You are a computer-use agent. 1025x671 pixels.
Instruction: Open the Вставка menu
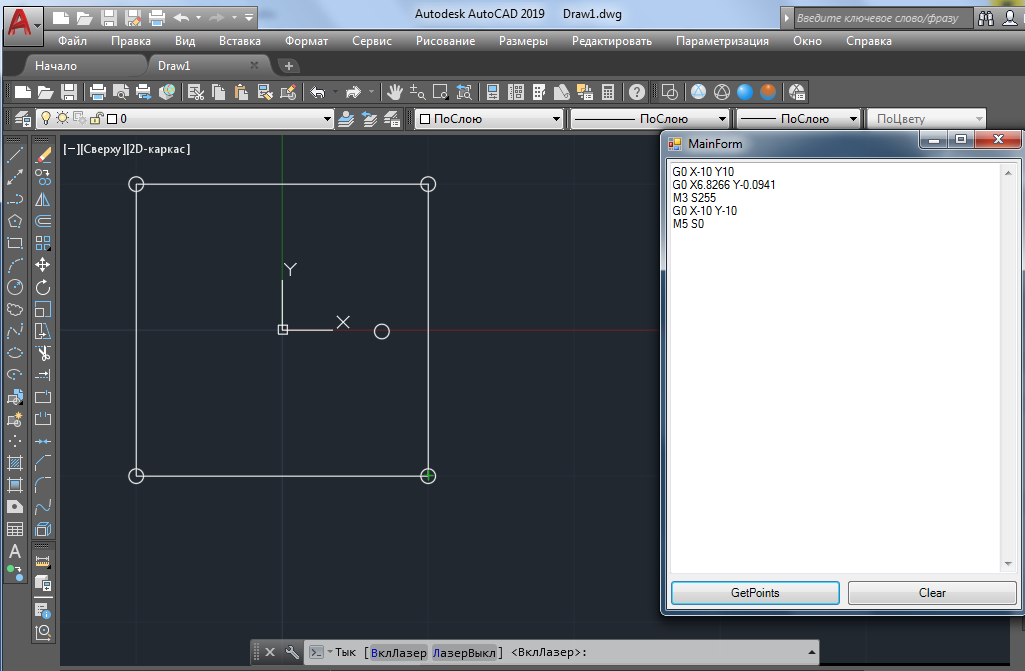click(240, 41)
